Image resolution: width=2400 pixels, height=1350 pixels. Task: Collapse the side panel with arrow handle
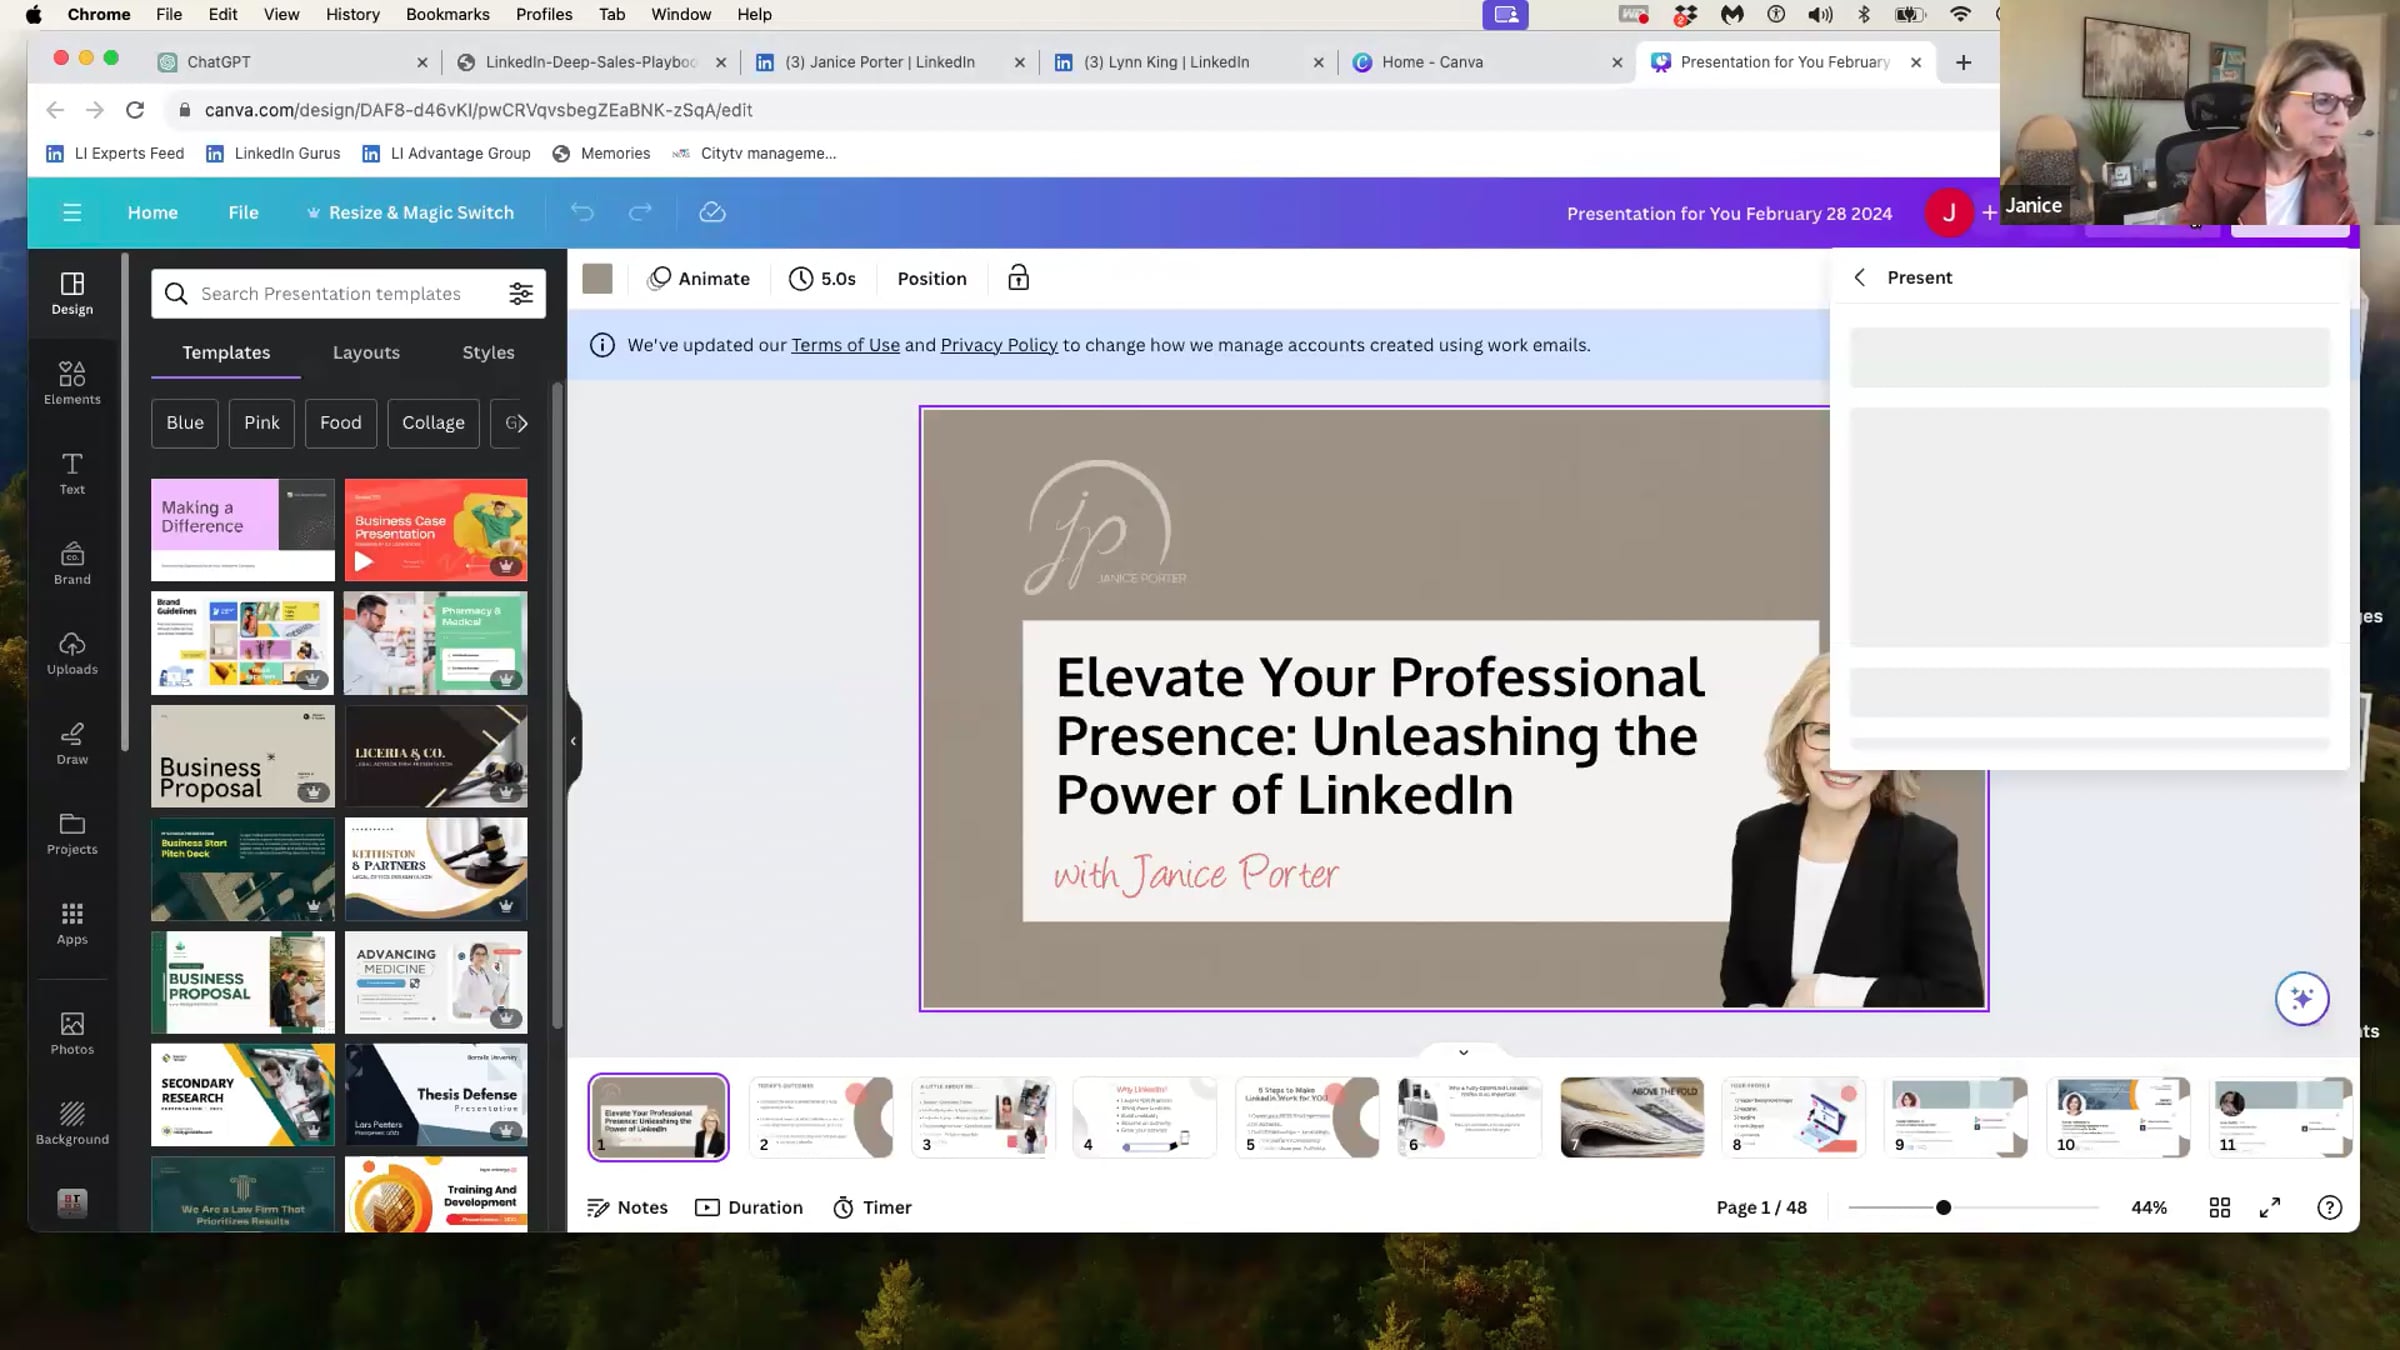(573, 741)
